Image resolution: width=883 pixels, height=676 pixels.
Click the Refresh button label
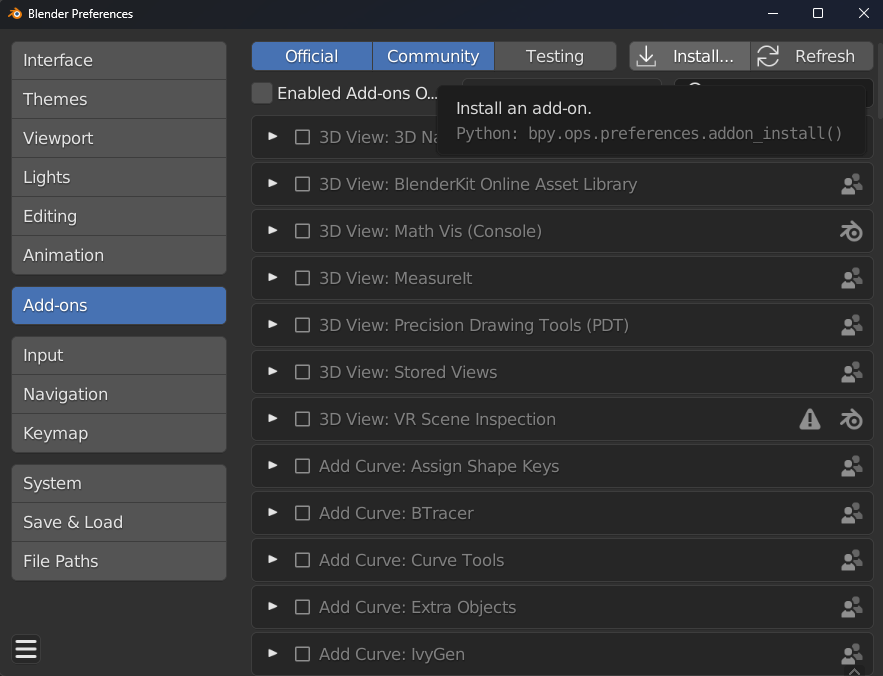tap(824, 56)
